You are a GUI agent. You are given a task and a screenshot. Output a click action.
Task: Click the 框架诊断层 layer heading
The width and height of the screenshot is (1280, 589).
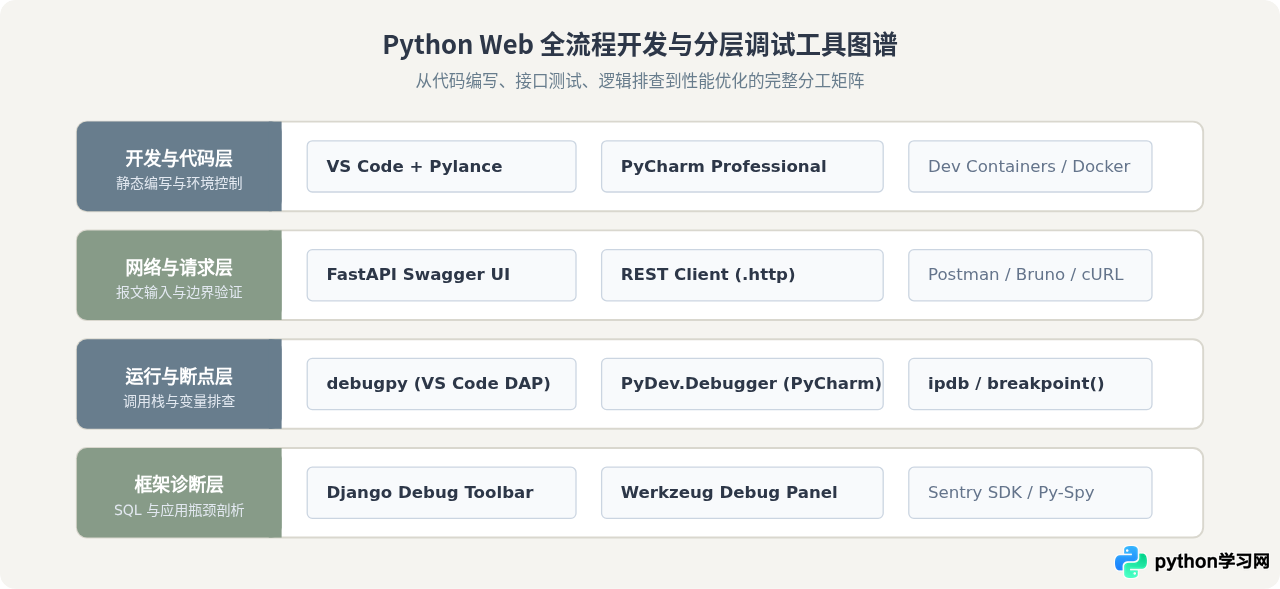(x=179, y=485)
